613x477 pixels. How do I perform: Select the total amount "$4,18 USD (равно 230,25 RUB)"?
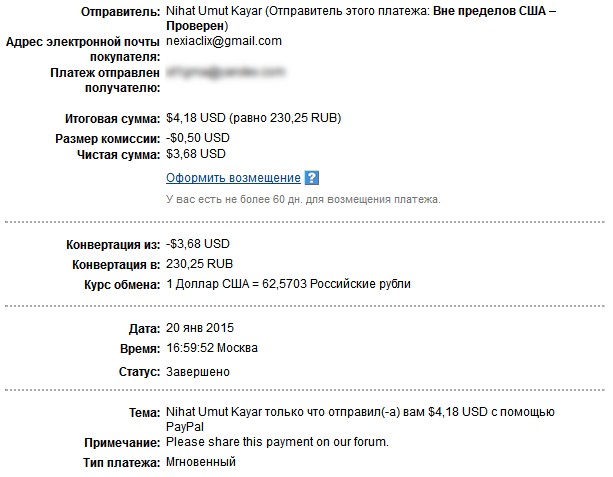click(x=253, y=119)
